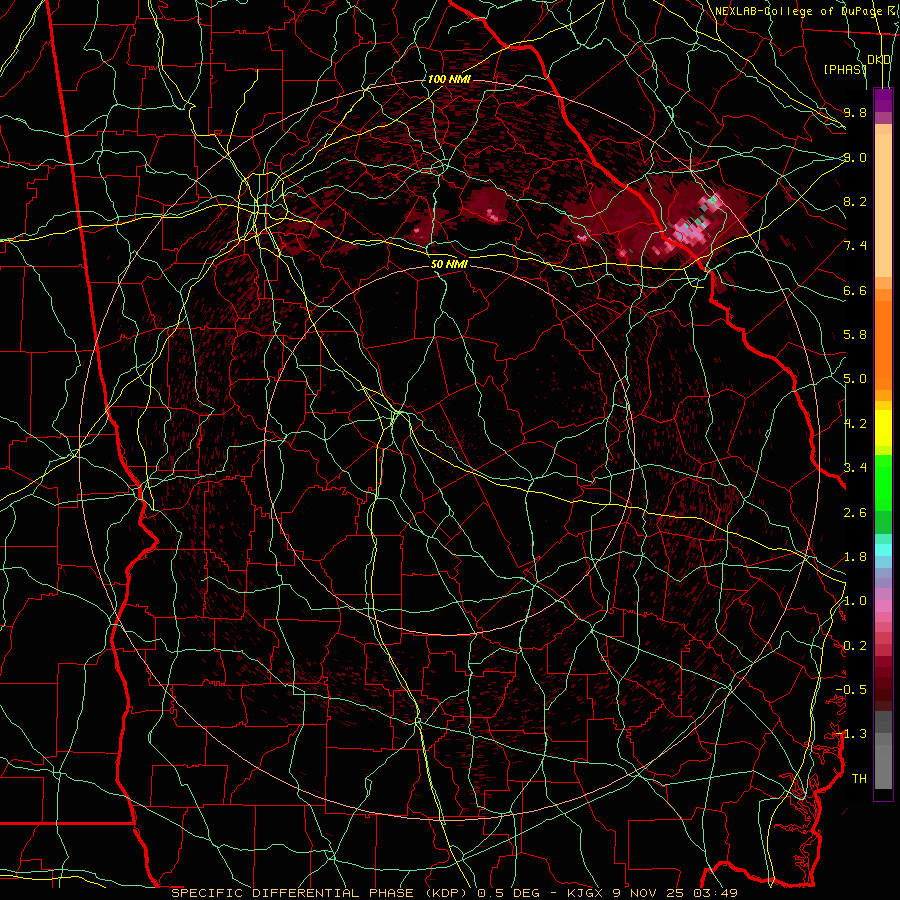Click the 9.0 value on the color scale
This screenshot has height=900, width=900.
tap(855, 157)
